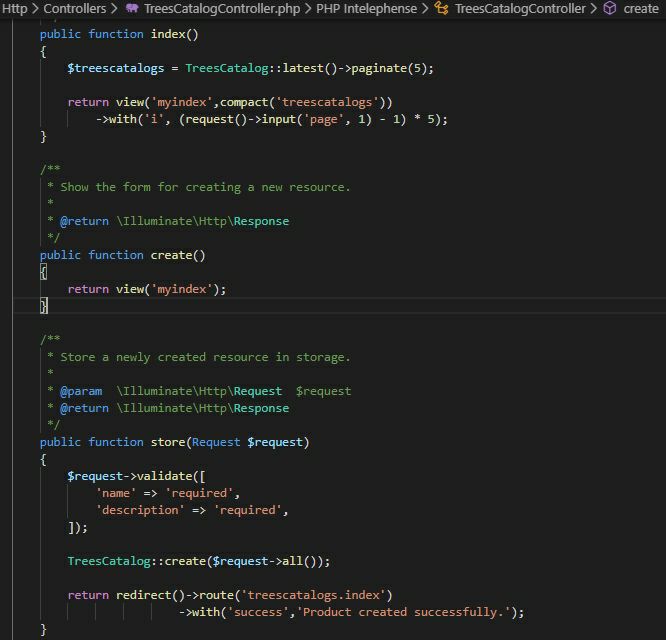Click "return view('myindex');" in create method
Screen dimensions: 666x640
coord(147,289)
